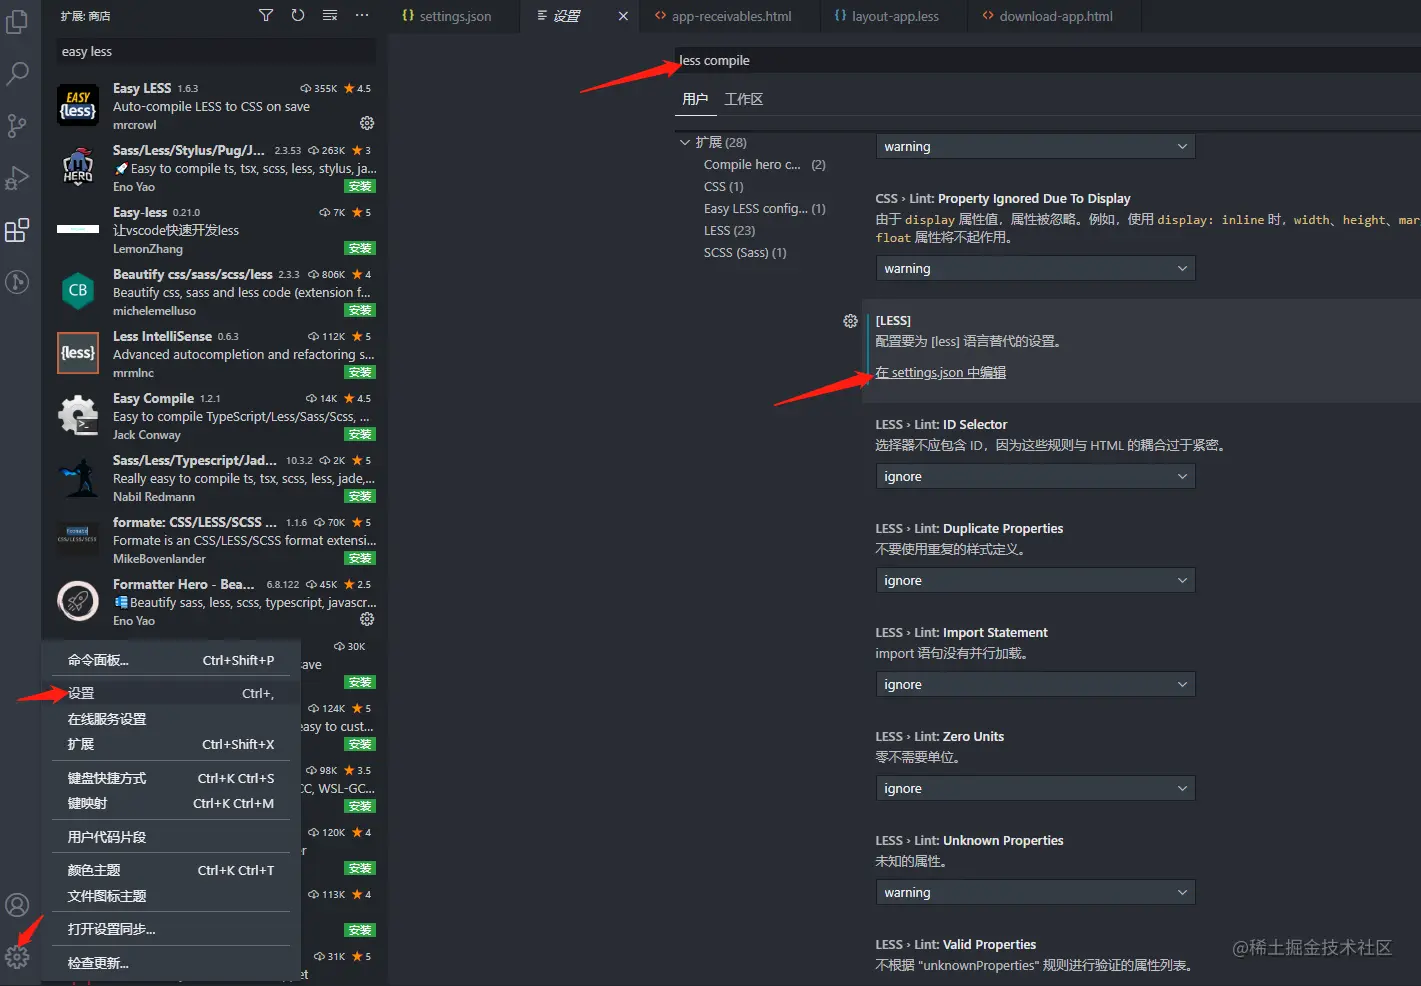The width and height of the screenshot is (1421, 986).
Task: Open the LESS Import Statement dropdown
Action: click(1035, 684)
